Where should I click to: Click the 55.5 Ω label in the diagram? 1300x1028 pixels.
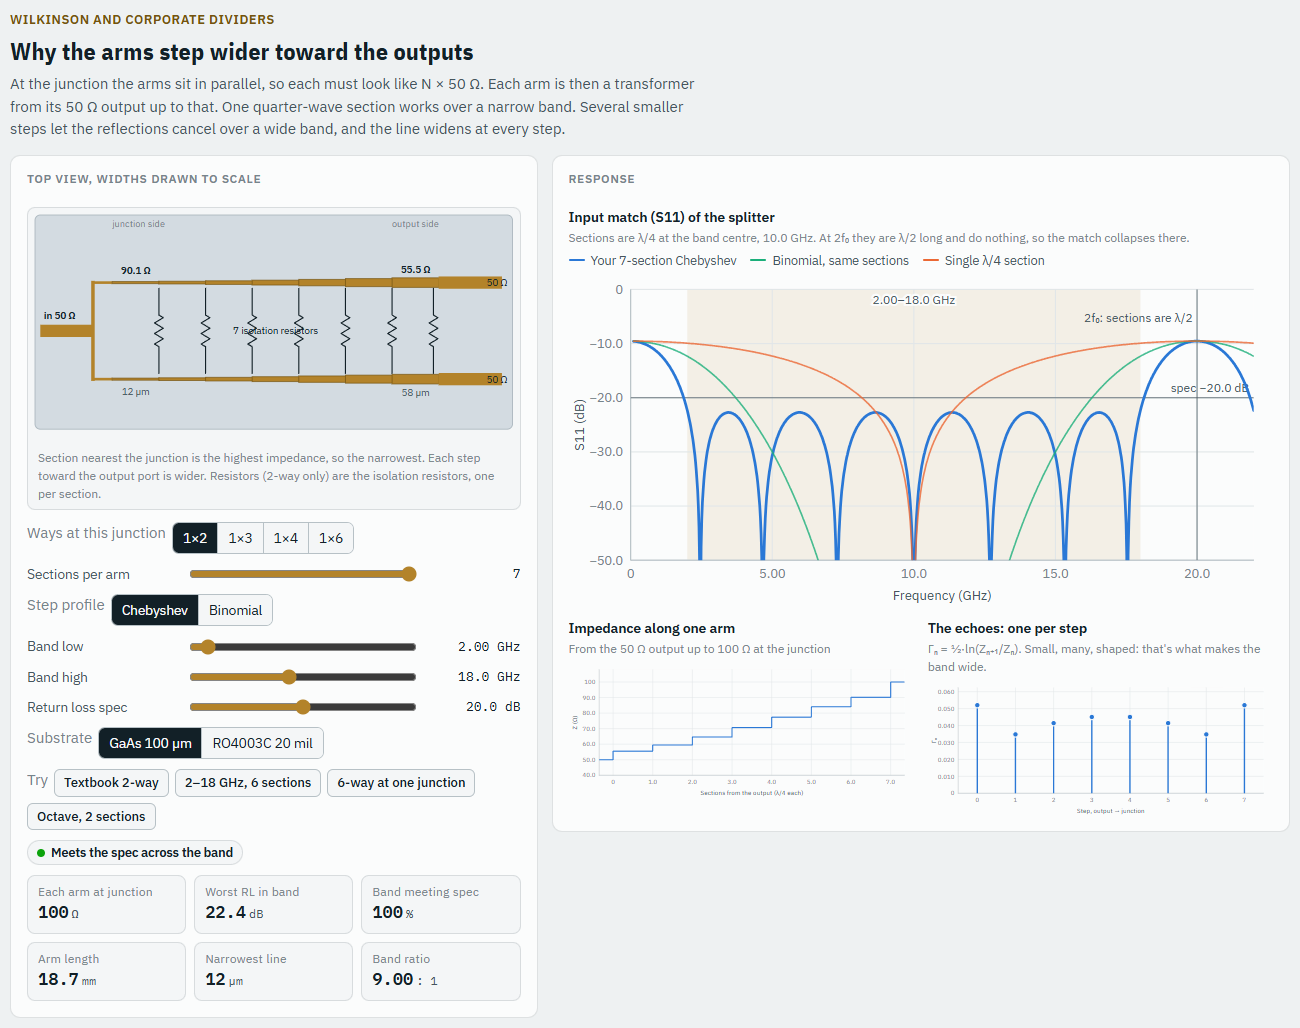416,270
